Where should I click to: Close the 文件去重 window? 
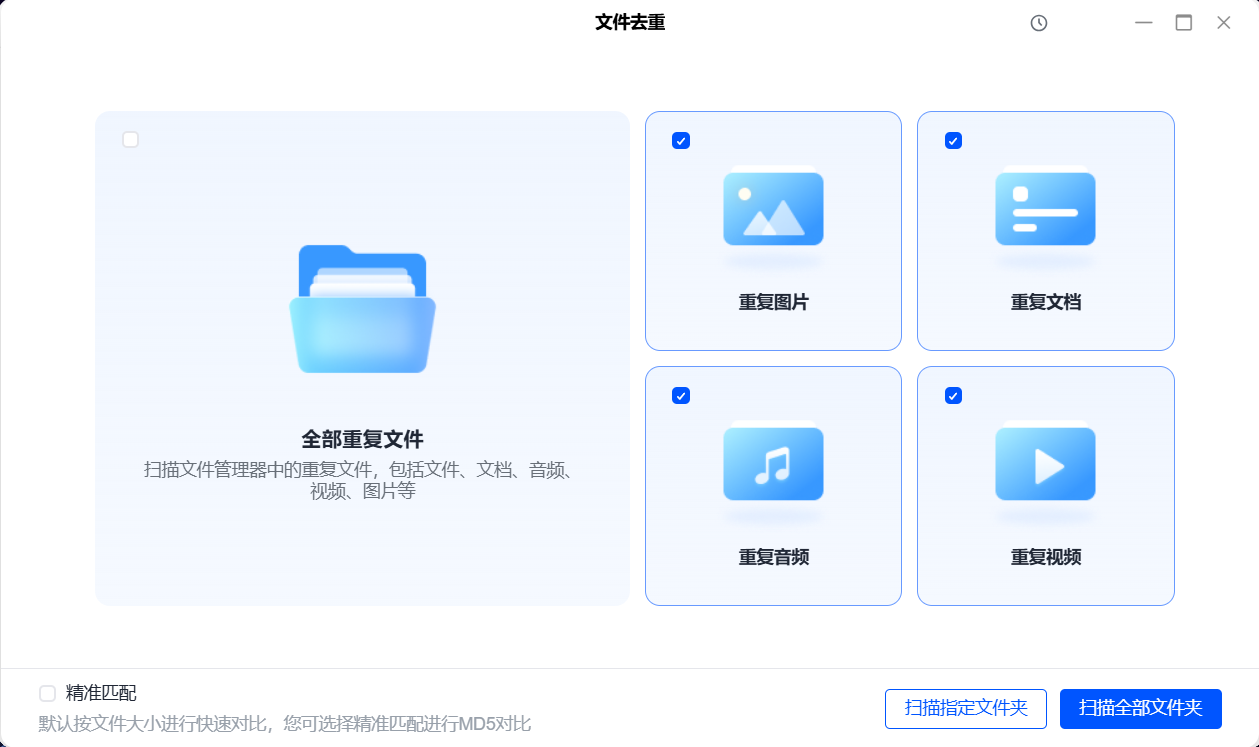(1224, 23)
